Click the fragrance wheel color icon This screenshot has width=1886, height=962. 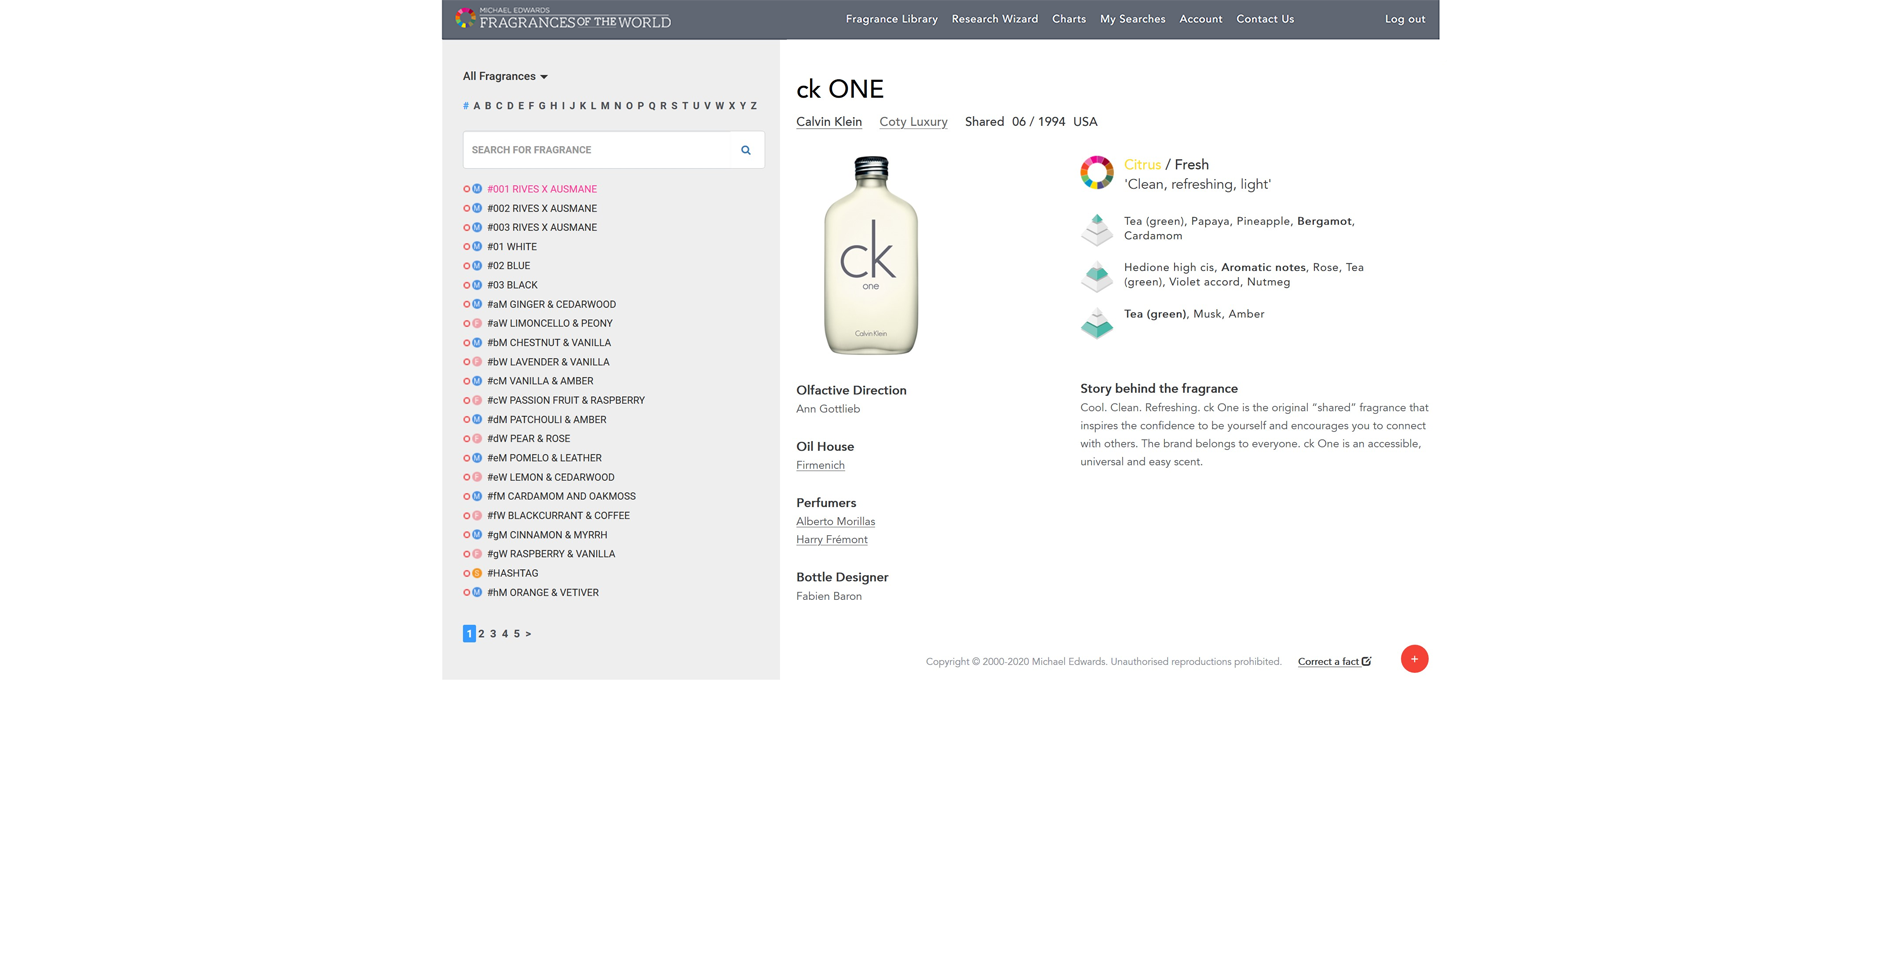1096,173
